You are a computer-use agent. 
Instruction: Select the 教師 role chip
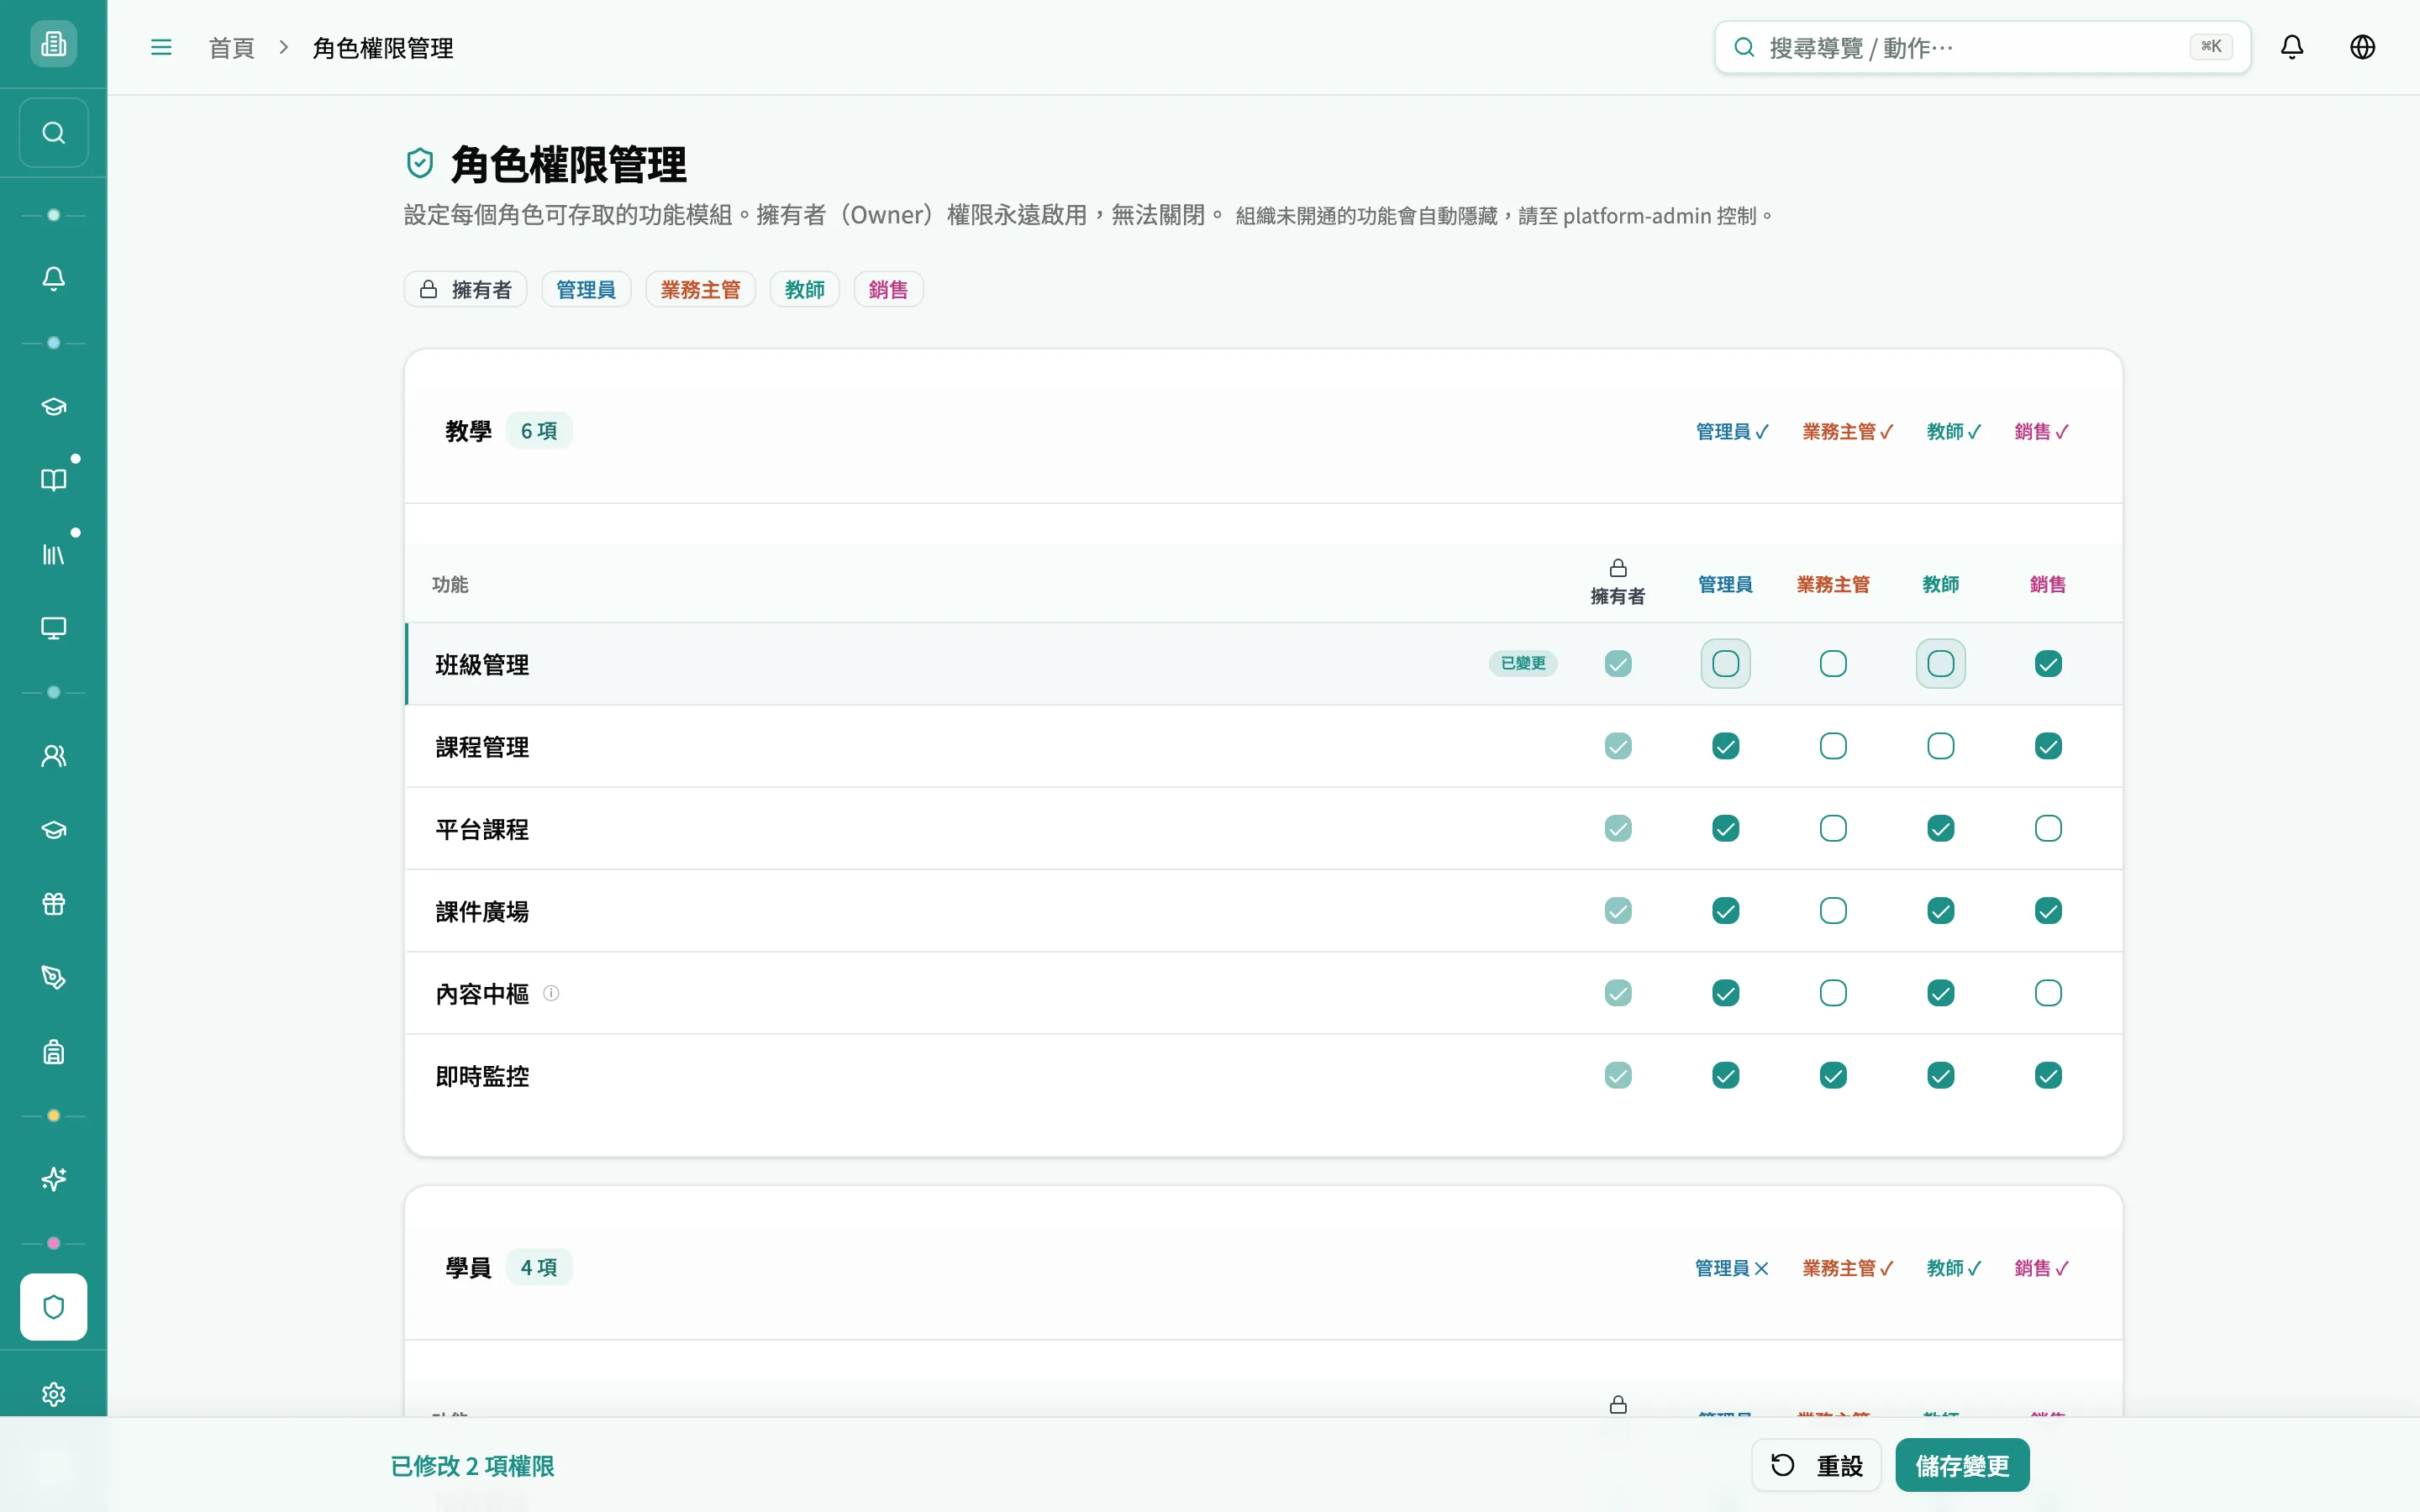804,289
